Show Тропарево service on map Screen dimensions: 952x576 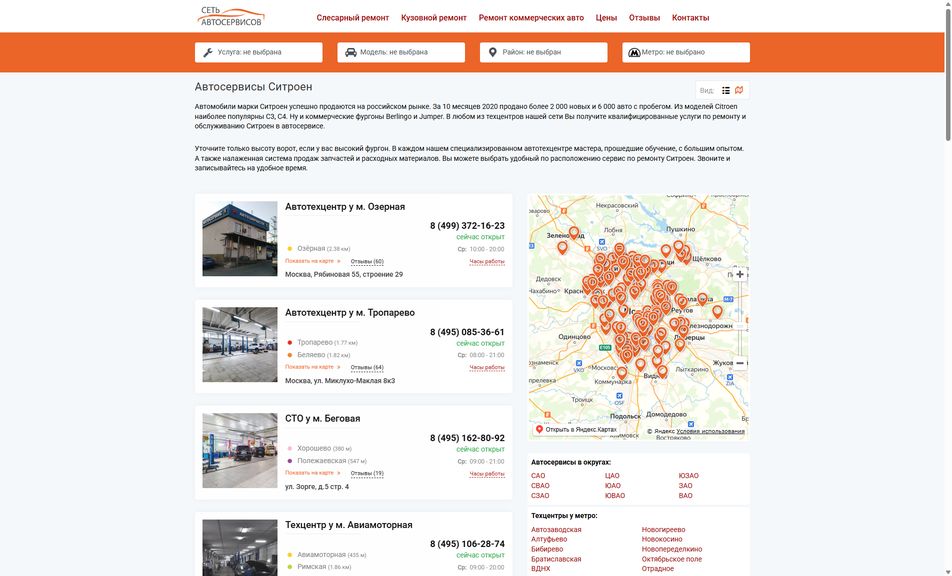click(x=313, y=367)
